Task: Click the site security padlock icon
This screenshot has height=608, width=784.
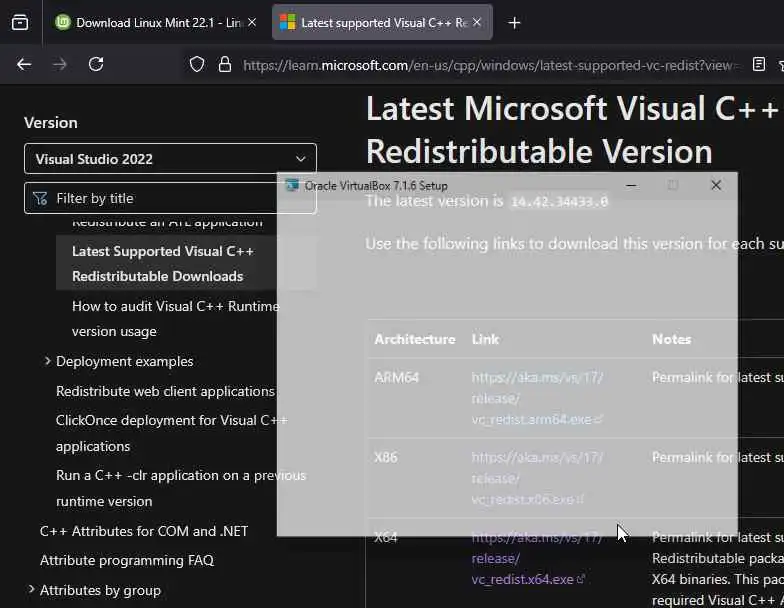Action: (224, 64)
